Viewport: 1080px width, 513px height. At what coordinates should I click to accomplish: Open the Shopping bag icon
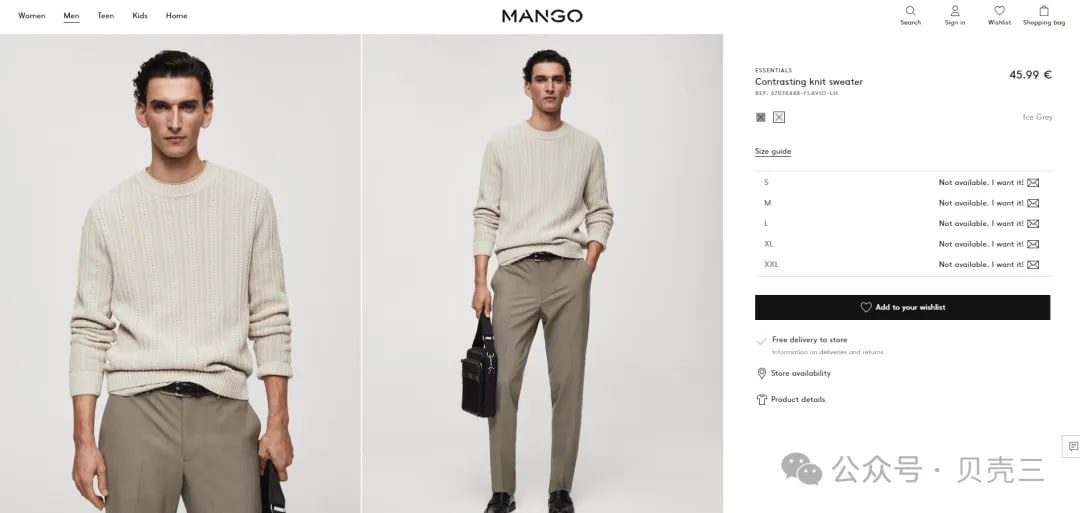tap(1043, 11)
